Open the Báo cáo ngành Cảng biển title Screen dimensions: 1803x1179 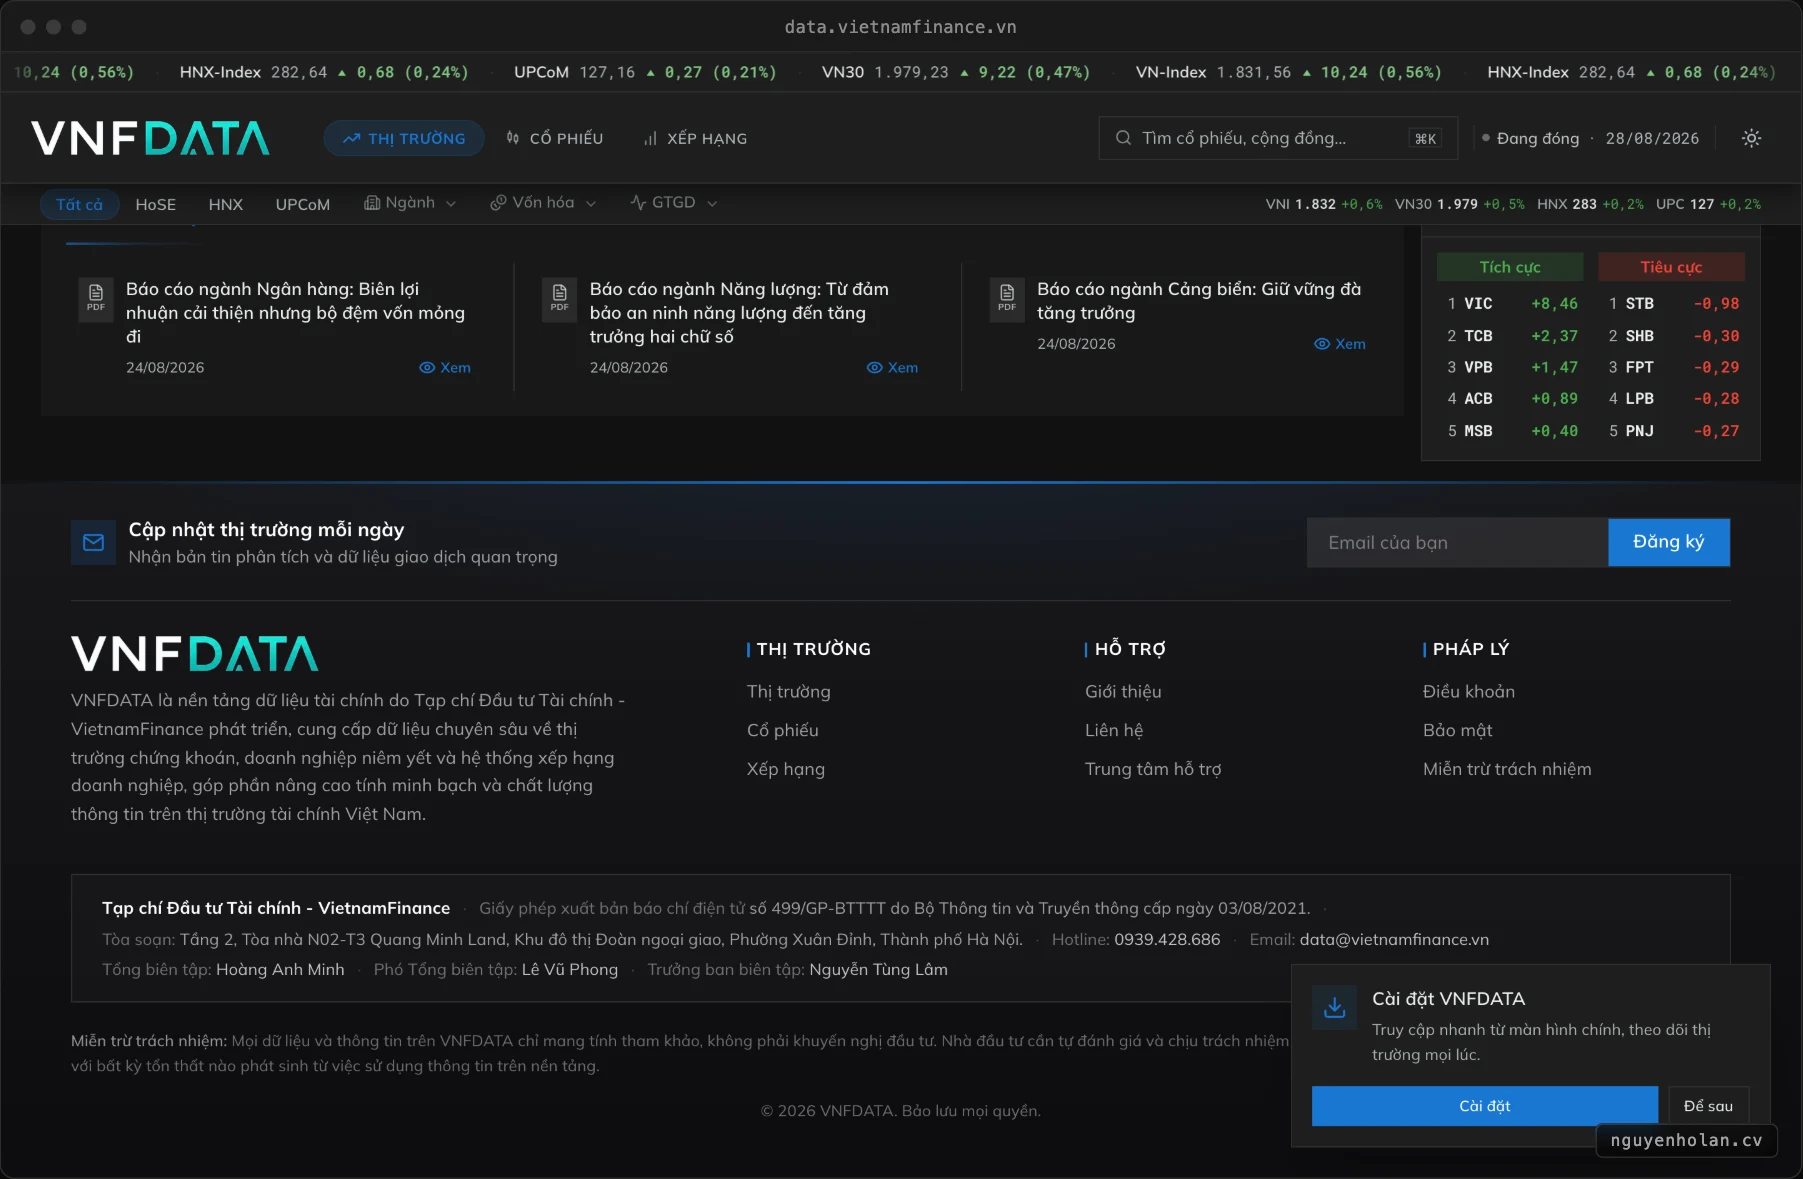[x=1199, y=300]
